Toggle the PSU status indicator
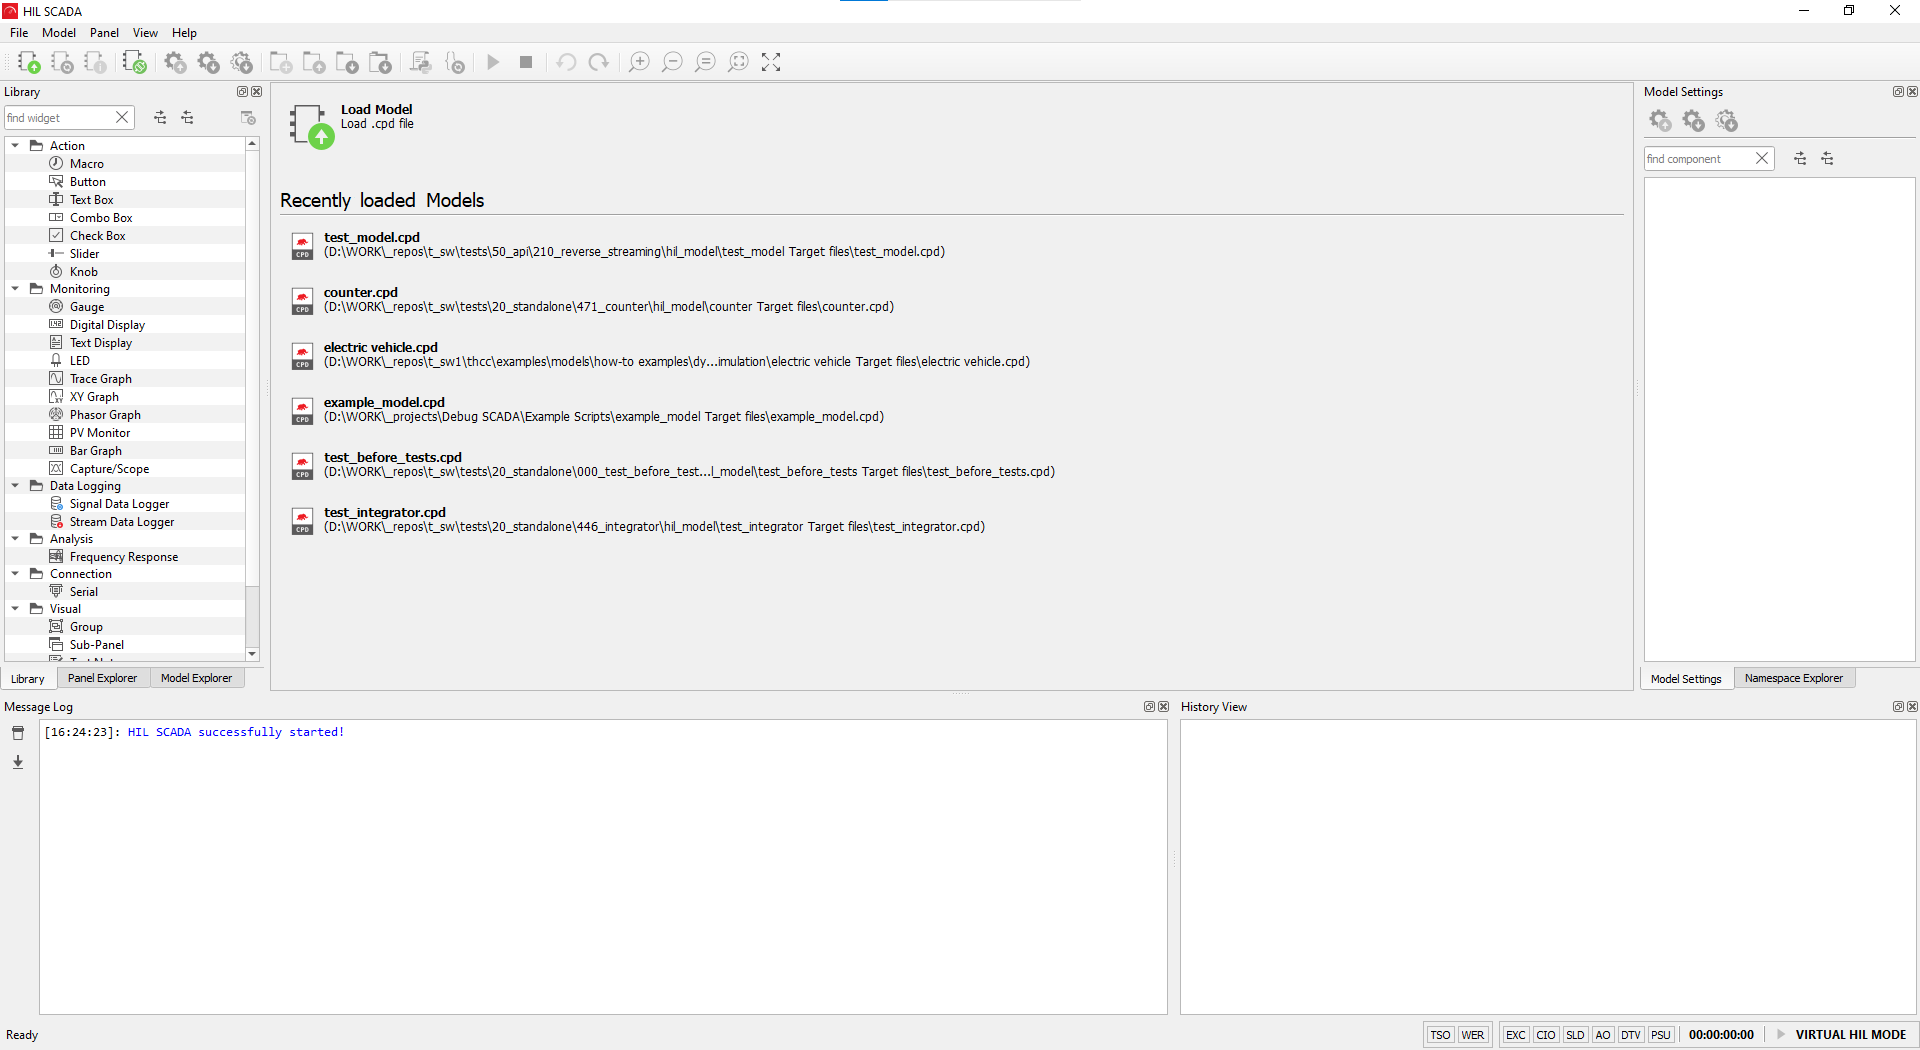This screenshot has width=1920, height=1050. pos(1661,1035)
